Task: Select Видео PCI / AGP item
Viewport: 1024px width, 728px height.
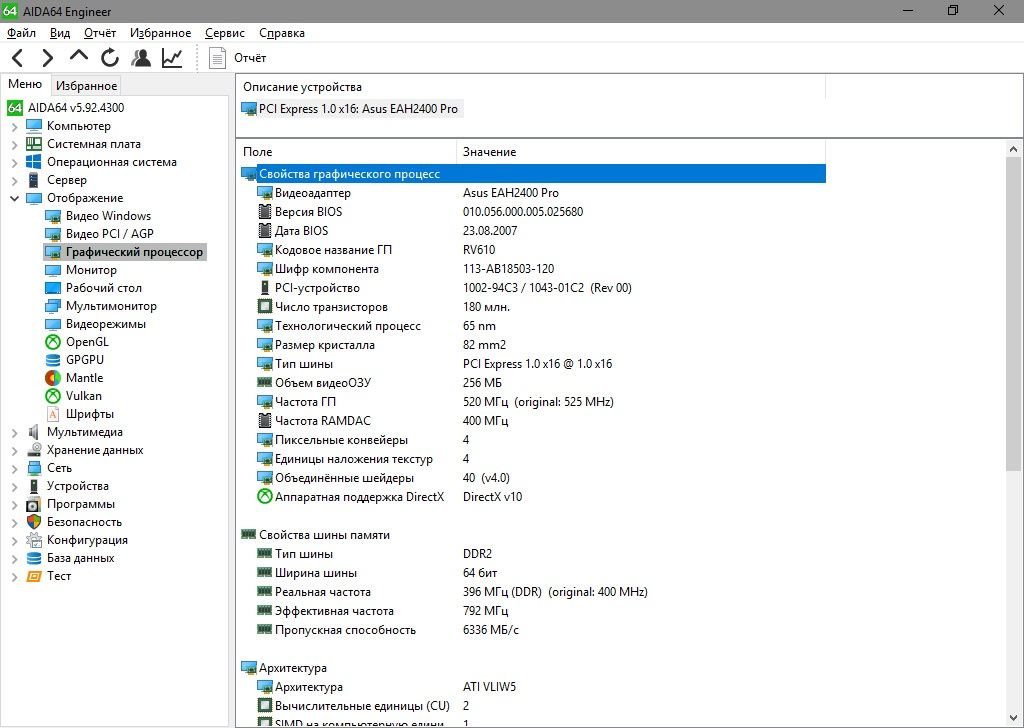Action: 110,234
